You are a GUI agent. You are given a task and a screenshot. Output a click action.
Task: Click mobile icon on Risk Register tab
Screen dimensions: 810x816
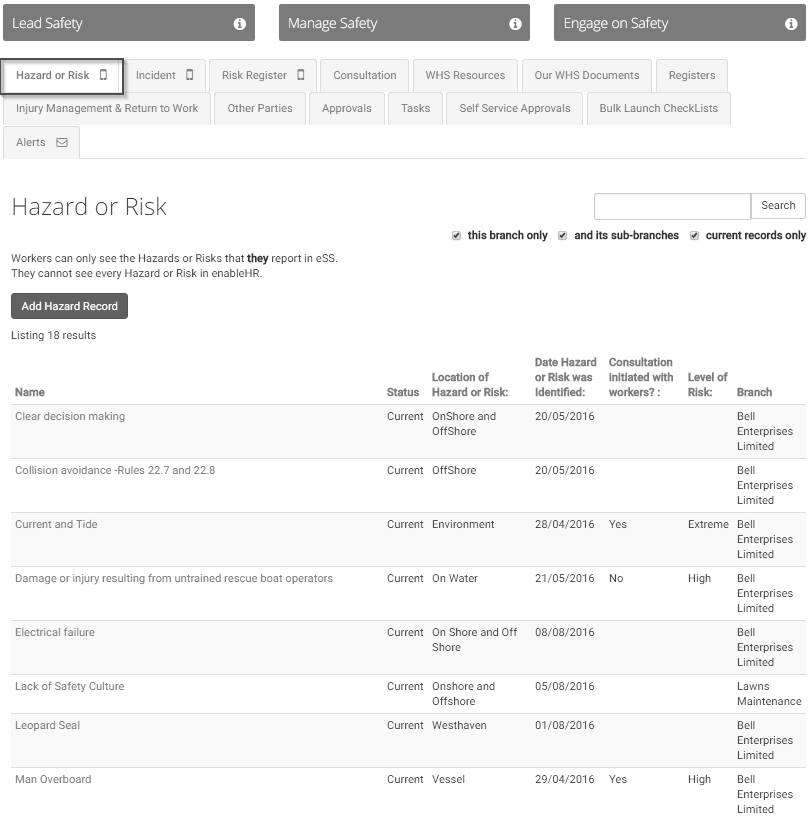tap(300, 75)
